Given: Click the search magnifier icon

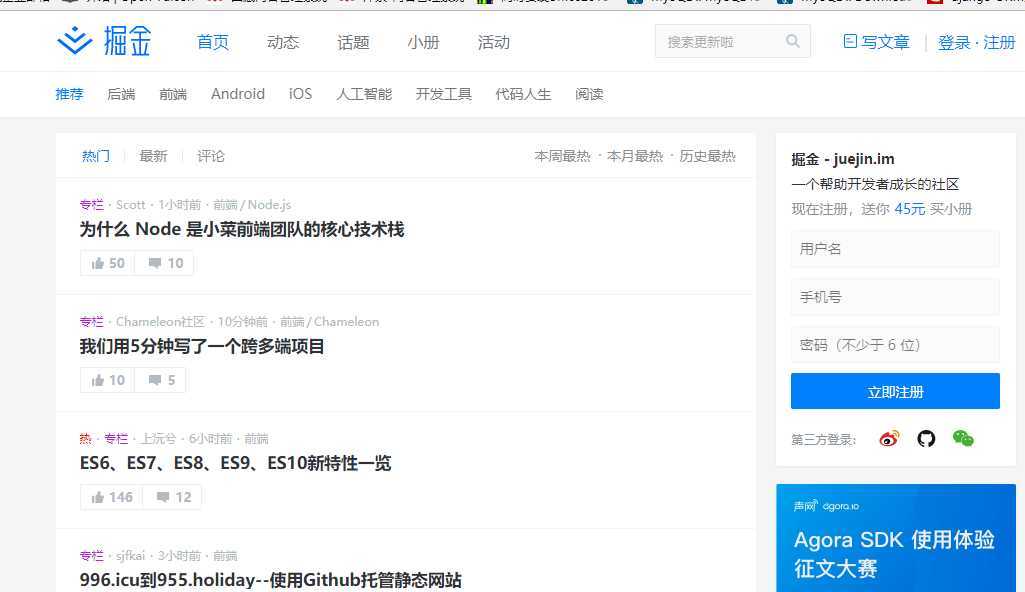Looking at the screenshot, I should pos(792,41).
